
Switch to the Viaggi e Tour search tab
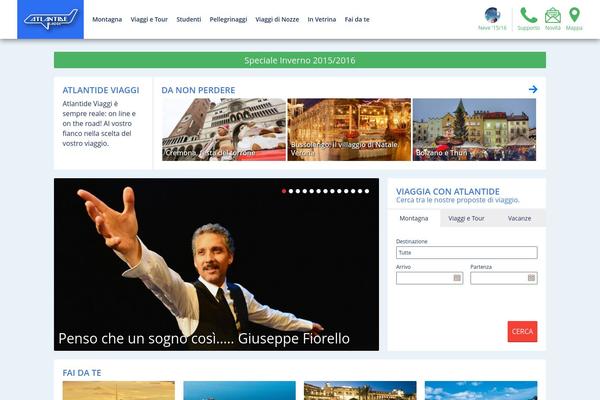pos(466,218)
